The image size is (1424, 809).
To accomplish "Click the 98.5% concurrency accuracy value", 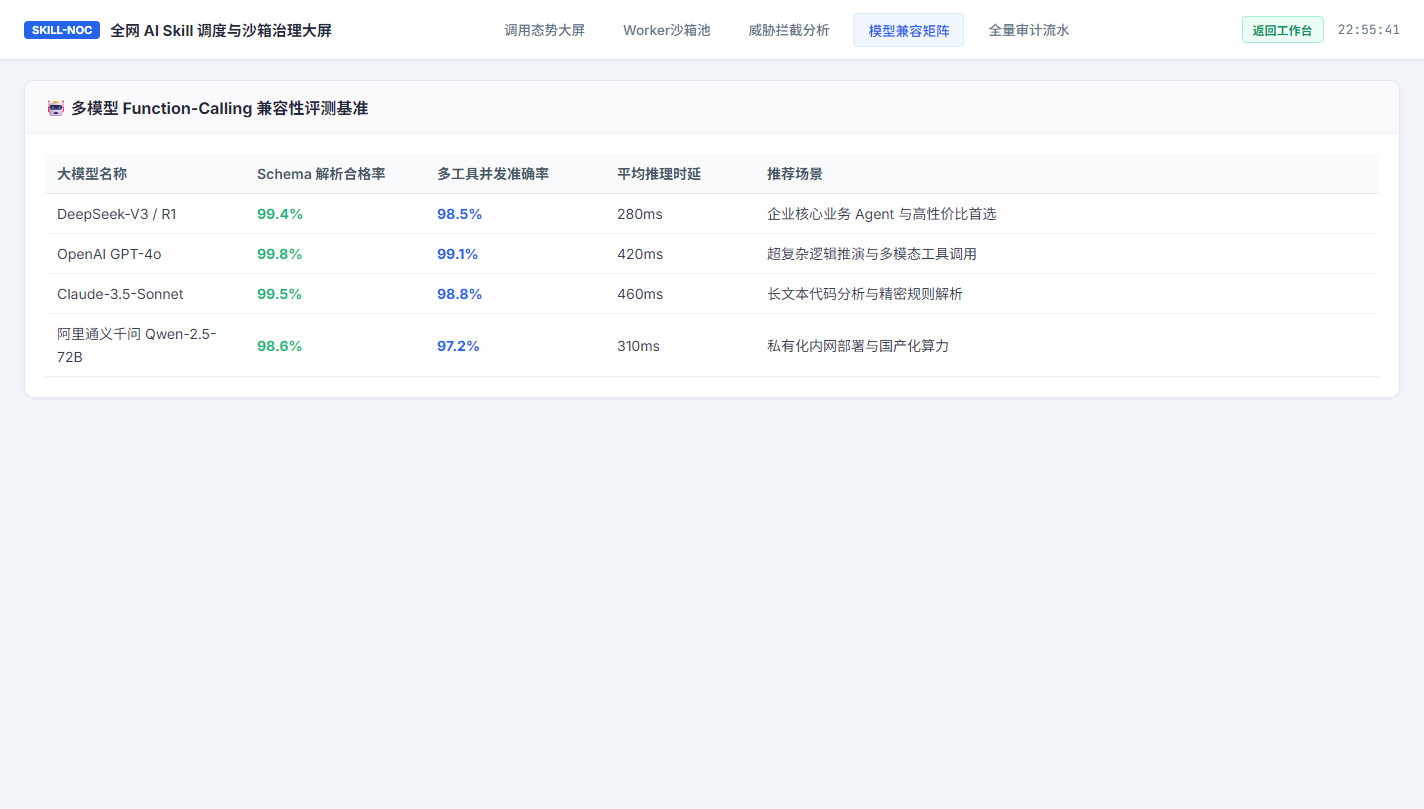I will pyautogui.click(x=460, y=214).
